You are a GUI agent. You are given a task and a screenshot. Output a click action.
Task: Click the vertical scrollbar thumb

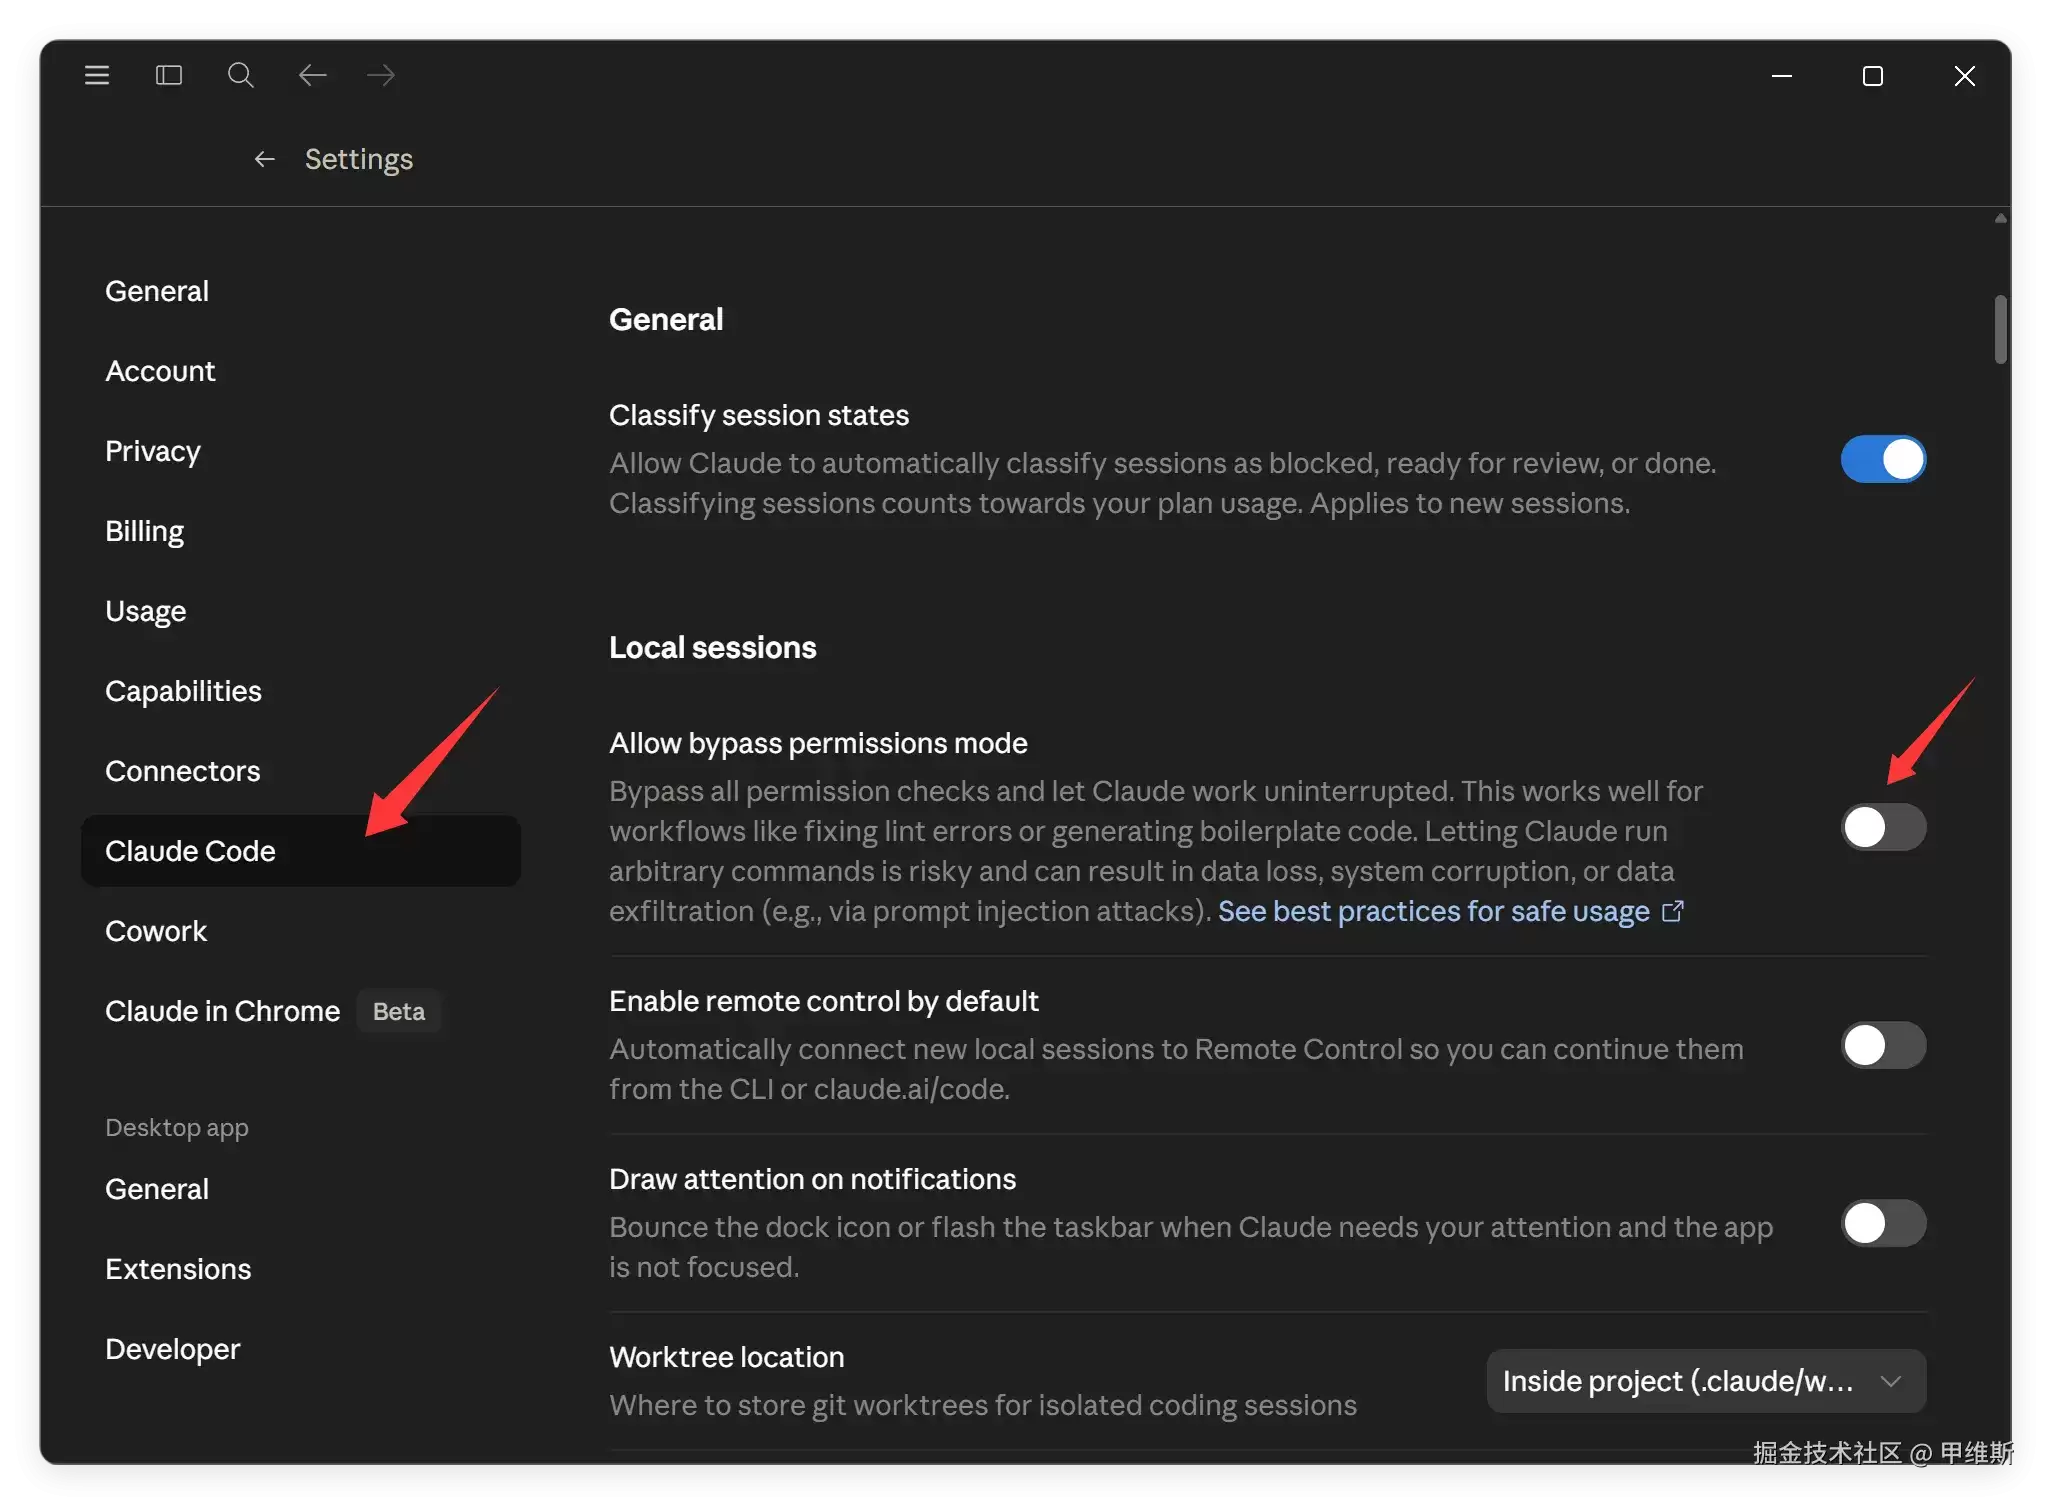pos(2001,329)
